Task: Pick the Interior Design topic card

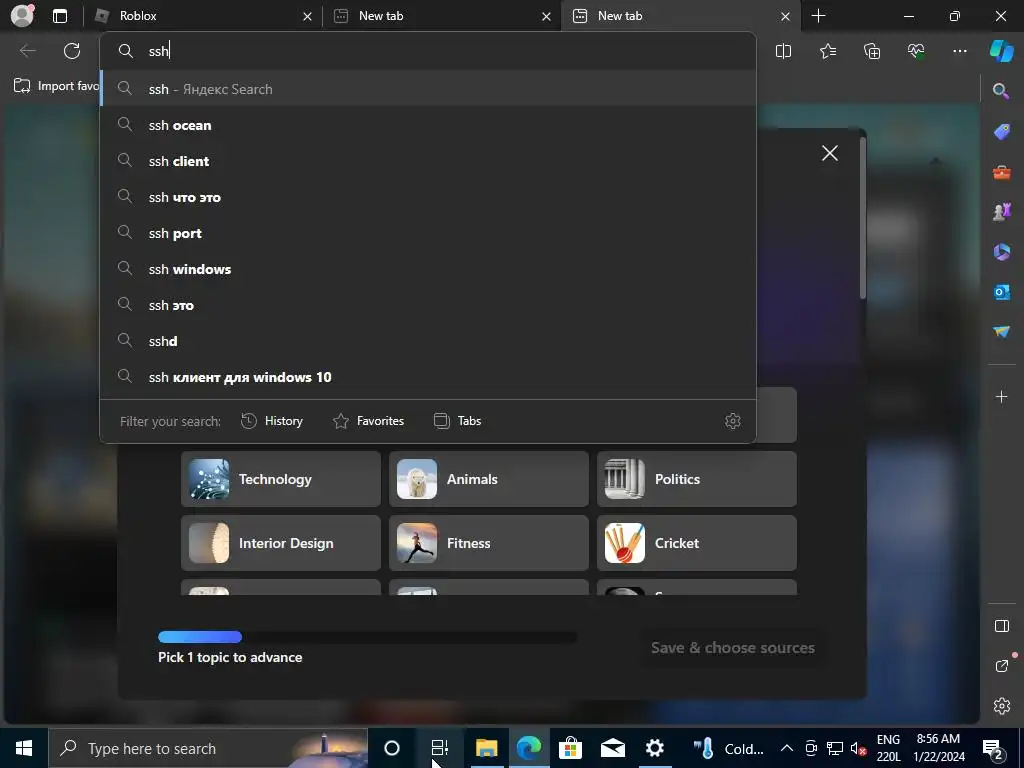Action: (281, 543)
